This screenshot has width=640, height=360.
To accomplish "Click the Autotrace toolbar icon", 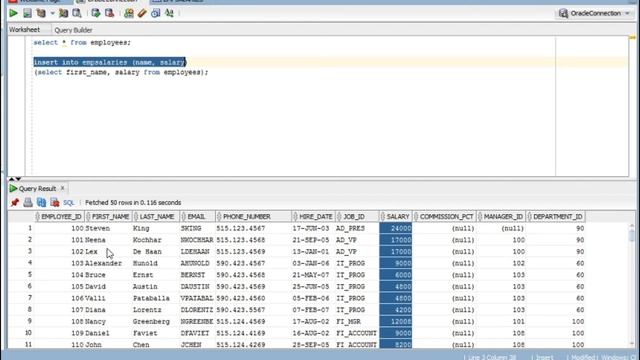I will pos(63,13).
